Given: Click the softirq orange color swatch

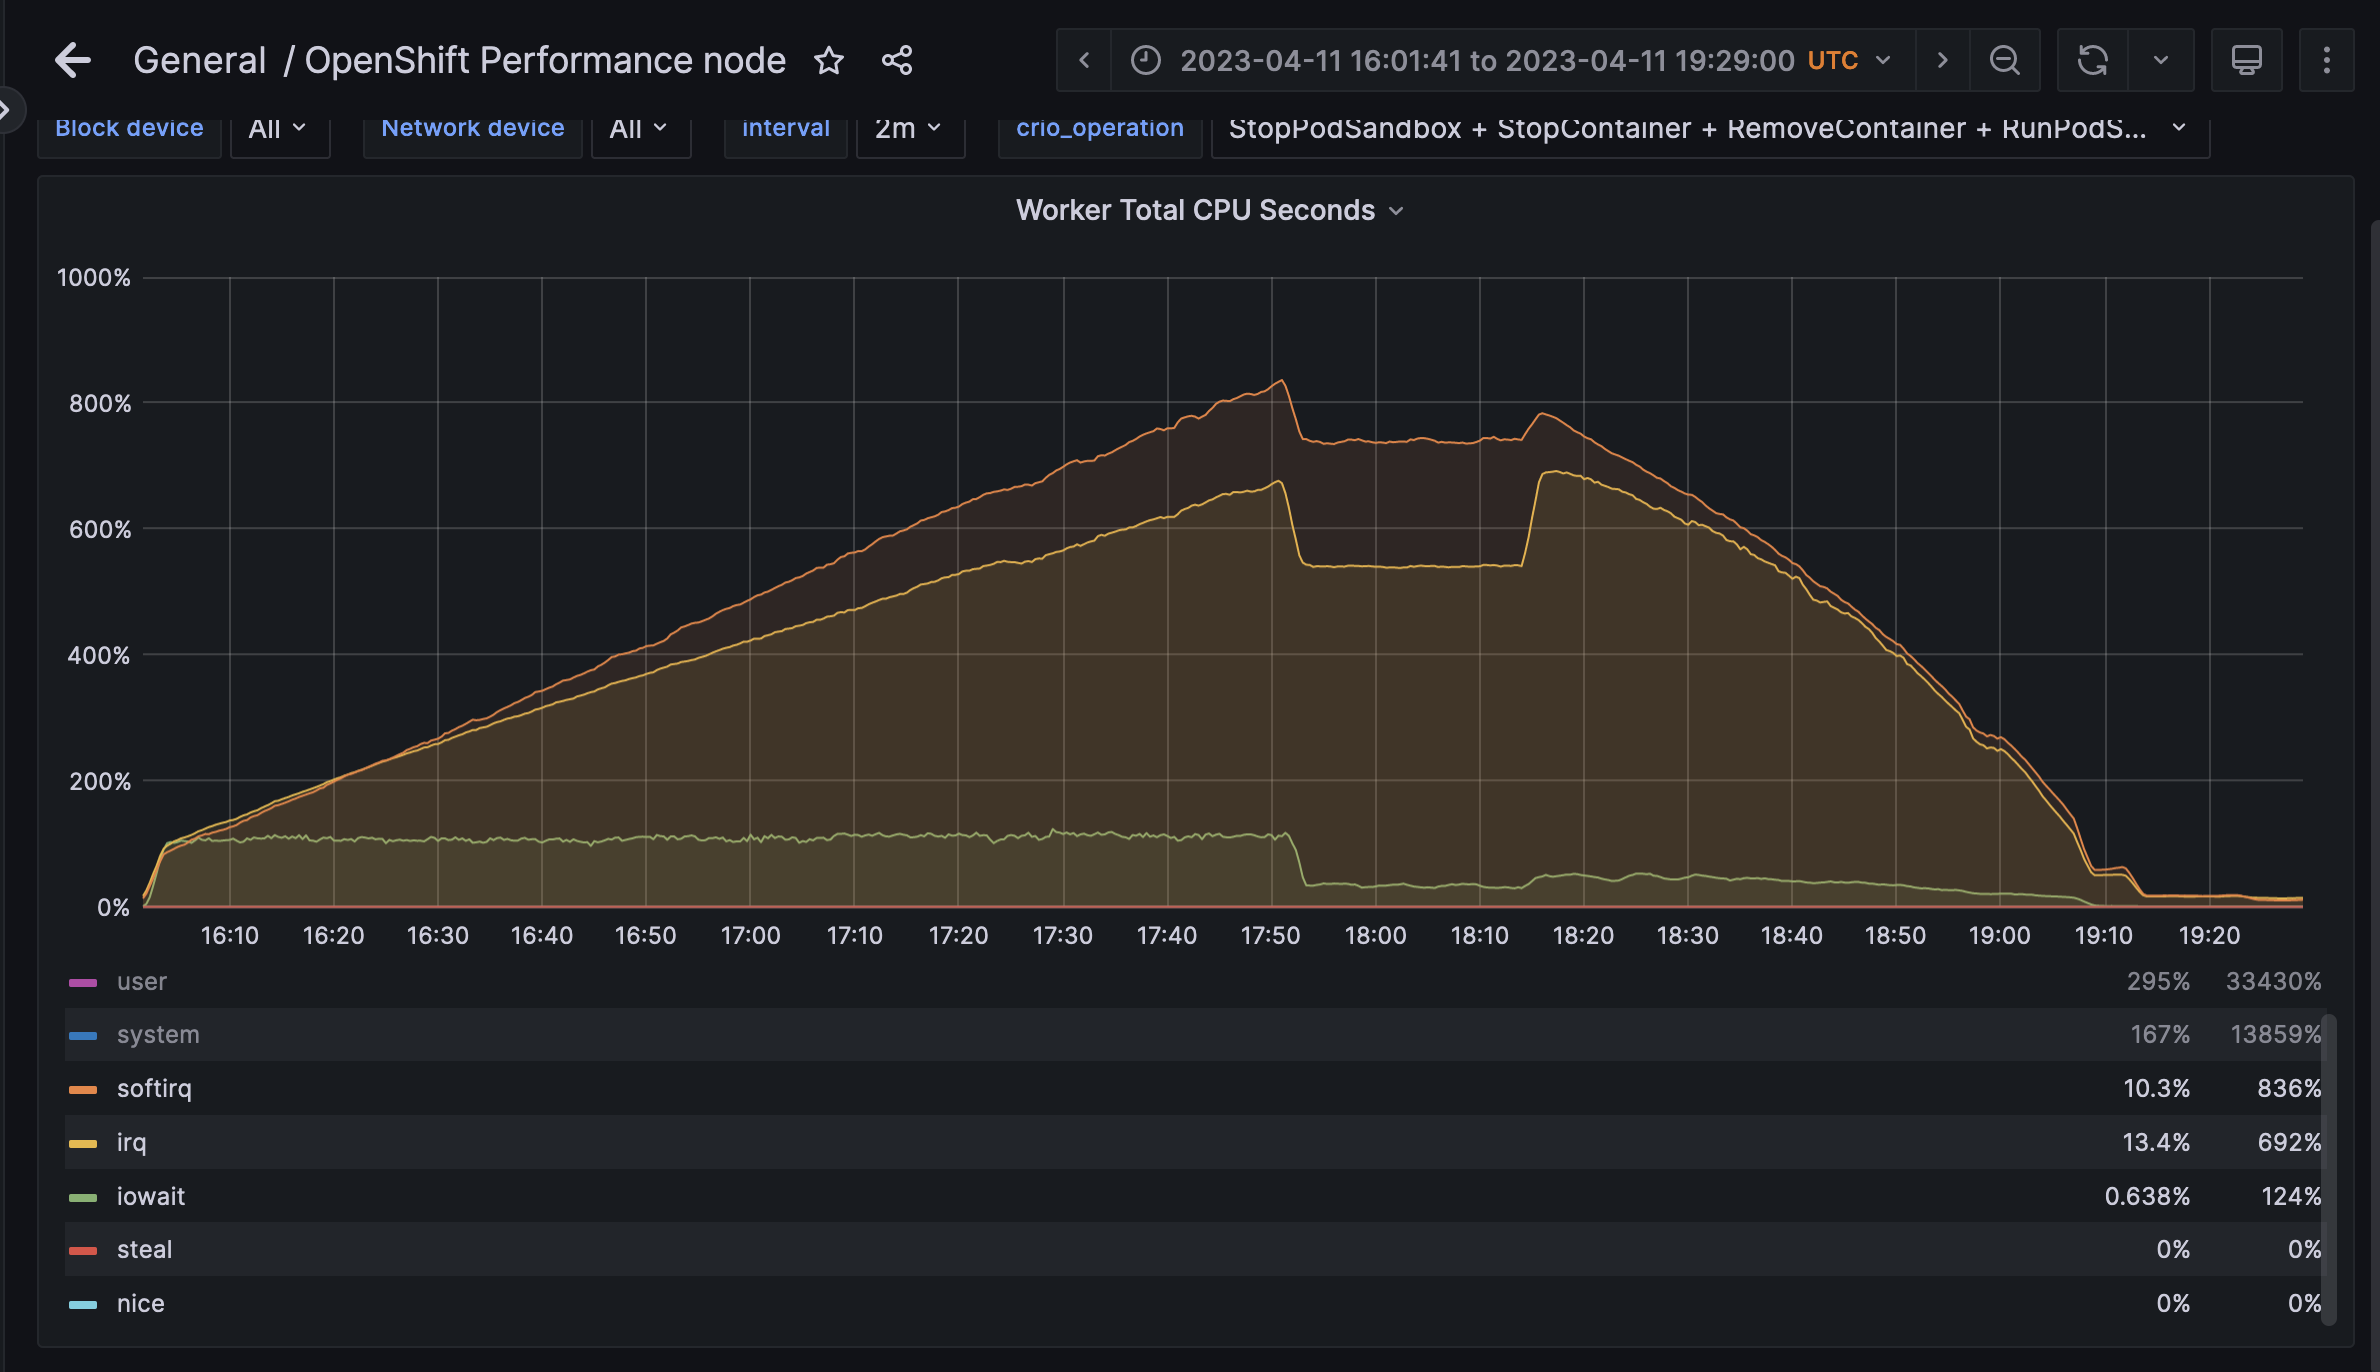Looking at the screenshot, I should 83,1090.
